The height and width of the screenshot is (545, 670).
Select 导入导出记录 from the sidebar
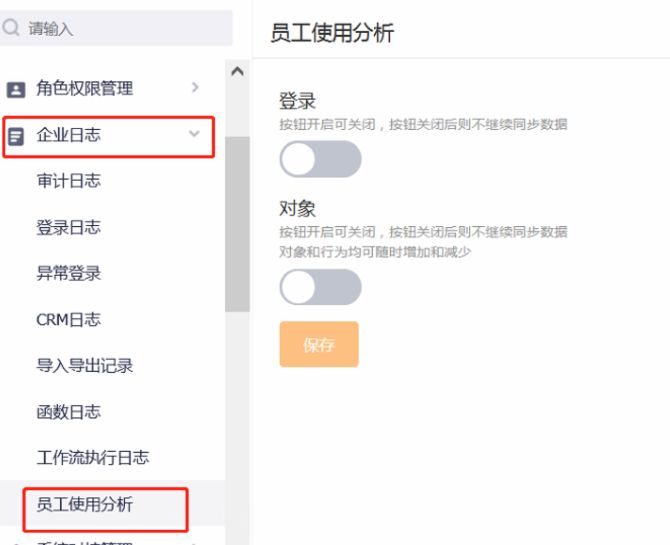pos(85,365)
